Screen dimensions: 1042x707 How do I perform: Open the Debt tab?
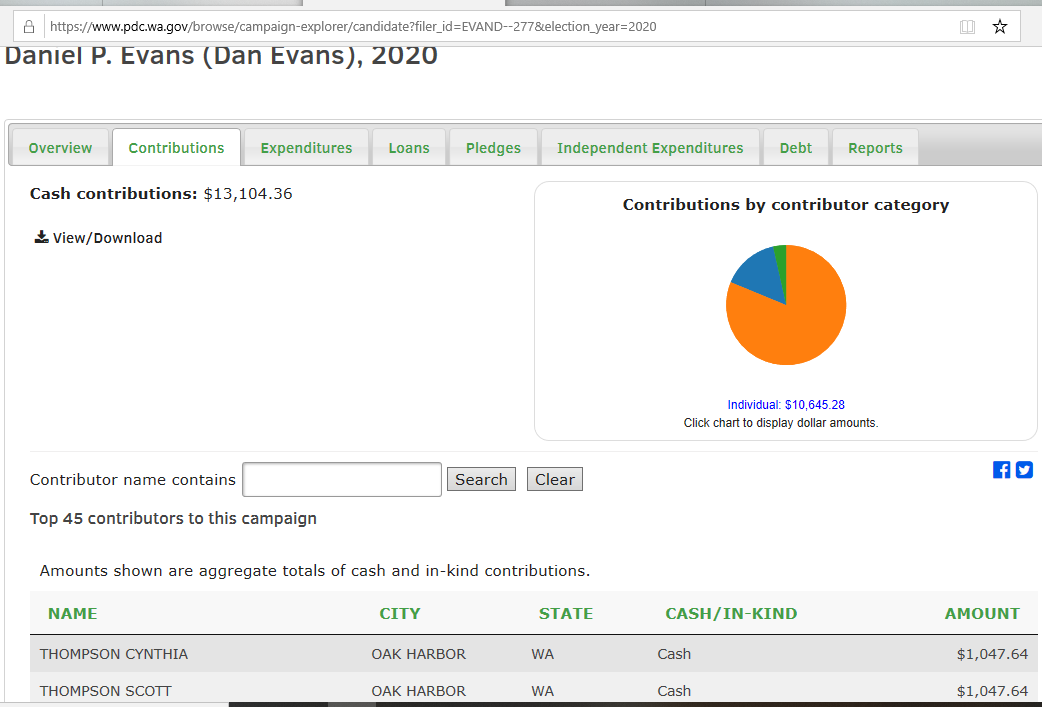click(x=796, y=148)
